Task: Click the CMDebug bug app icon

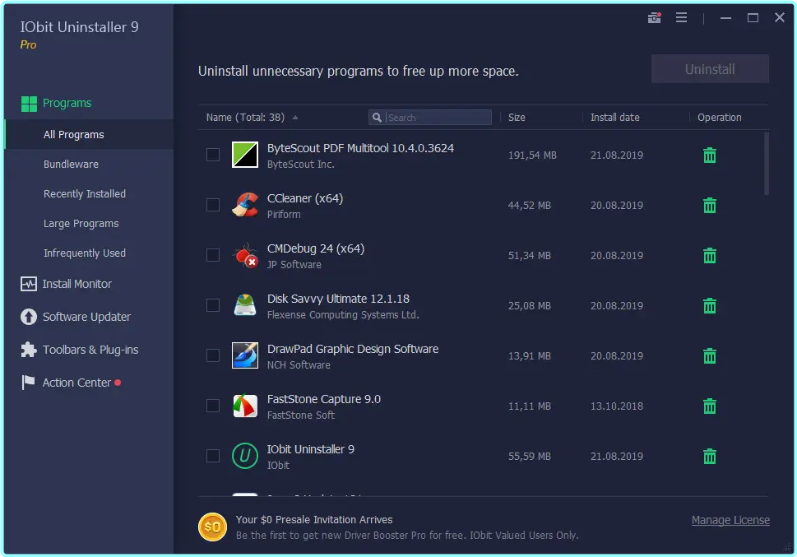Action: tap(245, 255)
